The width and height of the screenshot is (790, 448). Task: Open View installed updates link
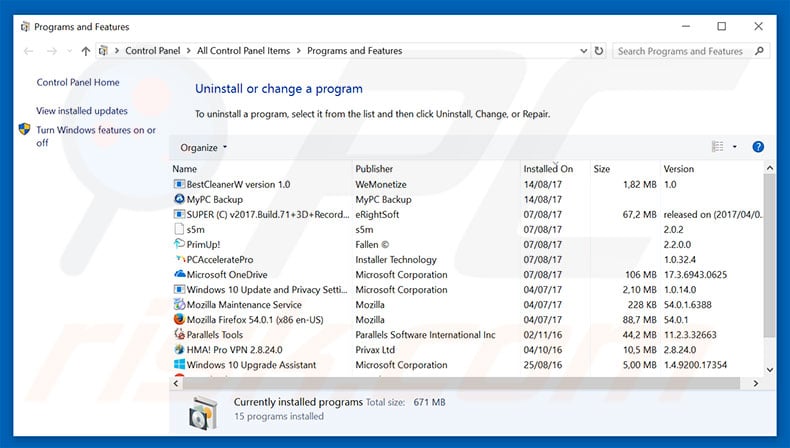coord(82,110)
